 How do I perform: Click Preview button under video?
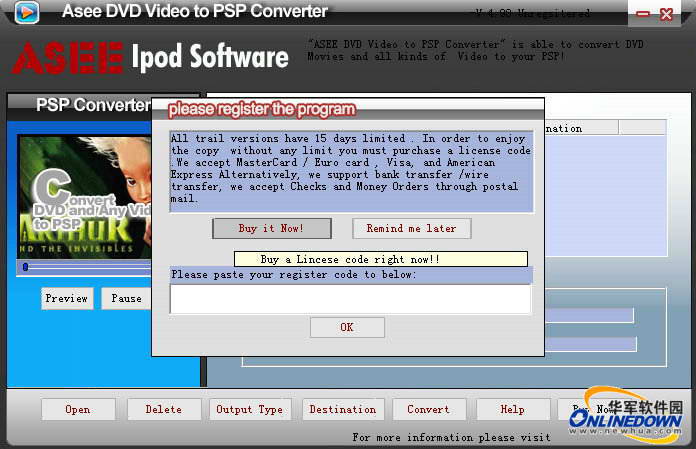67,298
